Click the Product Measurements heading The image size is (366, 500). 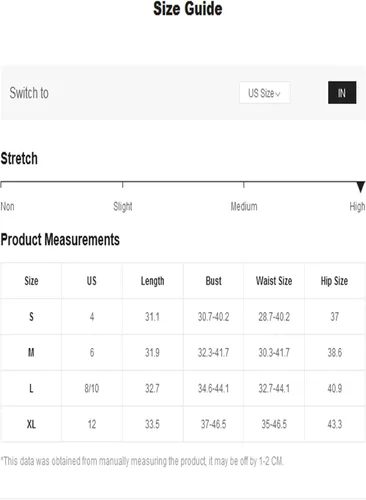point(60,239)
